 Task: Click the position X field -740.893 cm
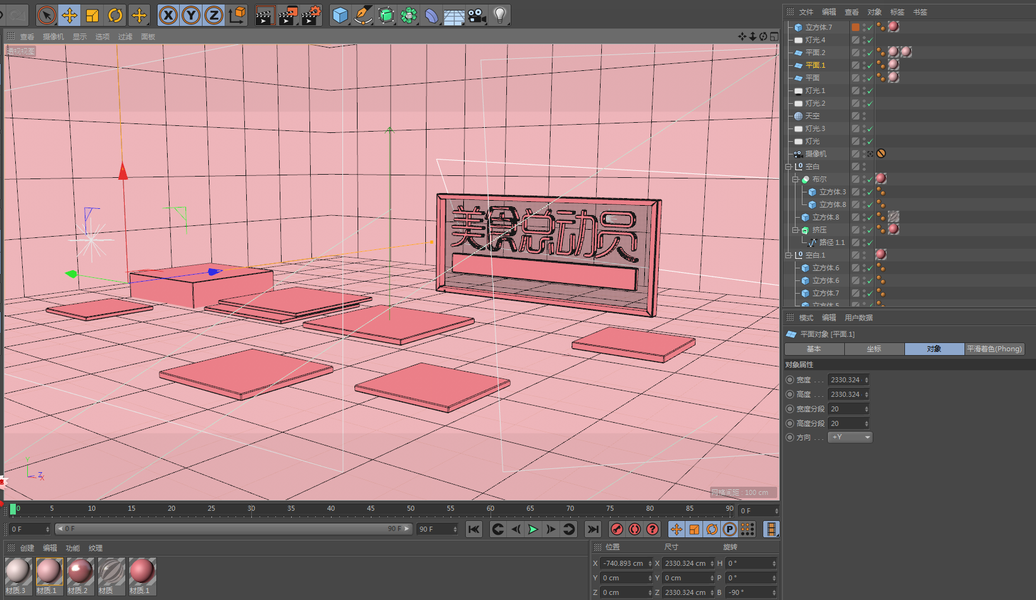626,564
